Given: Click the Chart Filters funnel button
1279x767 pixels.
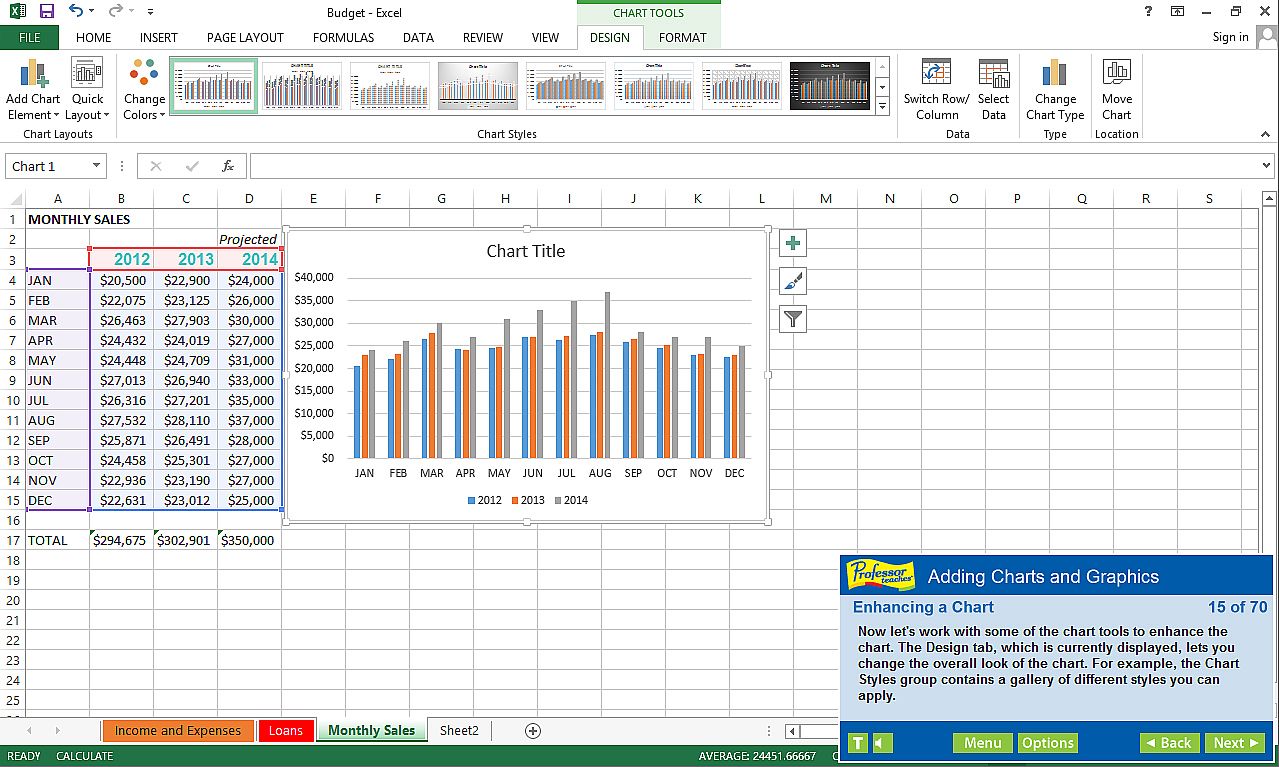Looking at the screenshot, I should (x=792, y=319).
